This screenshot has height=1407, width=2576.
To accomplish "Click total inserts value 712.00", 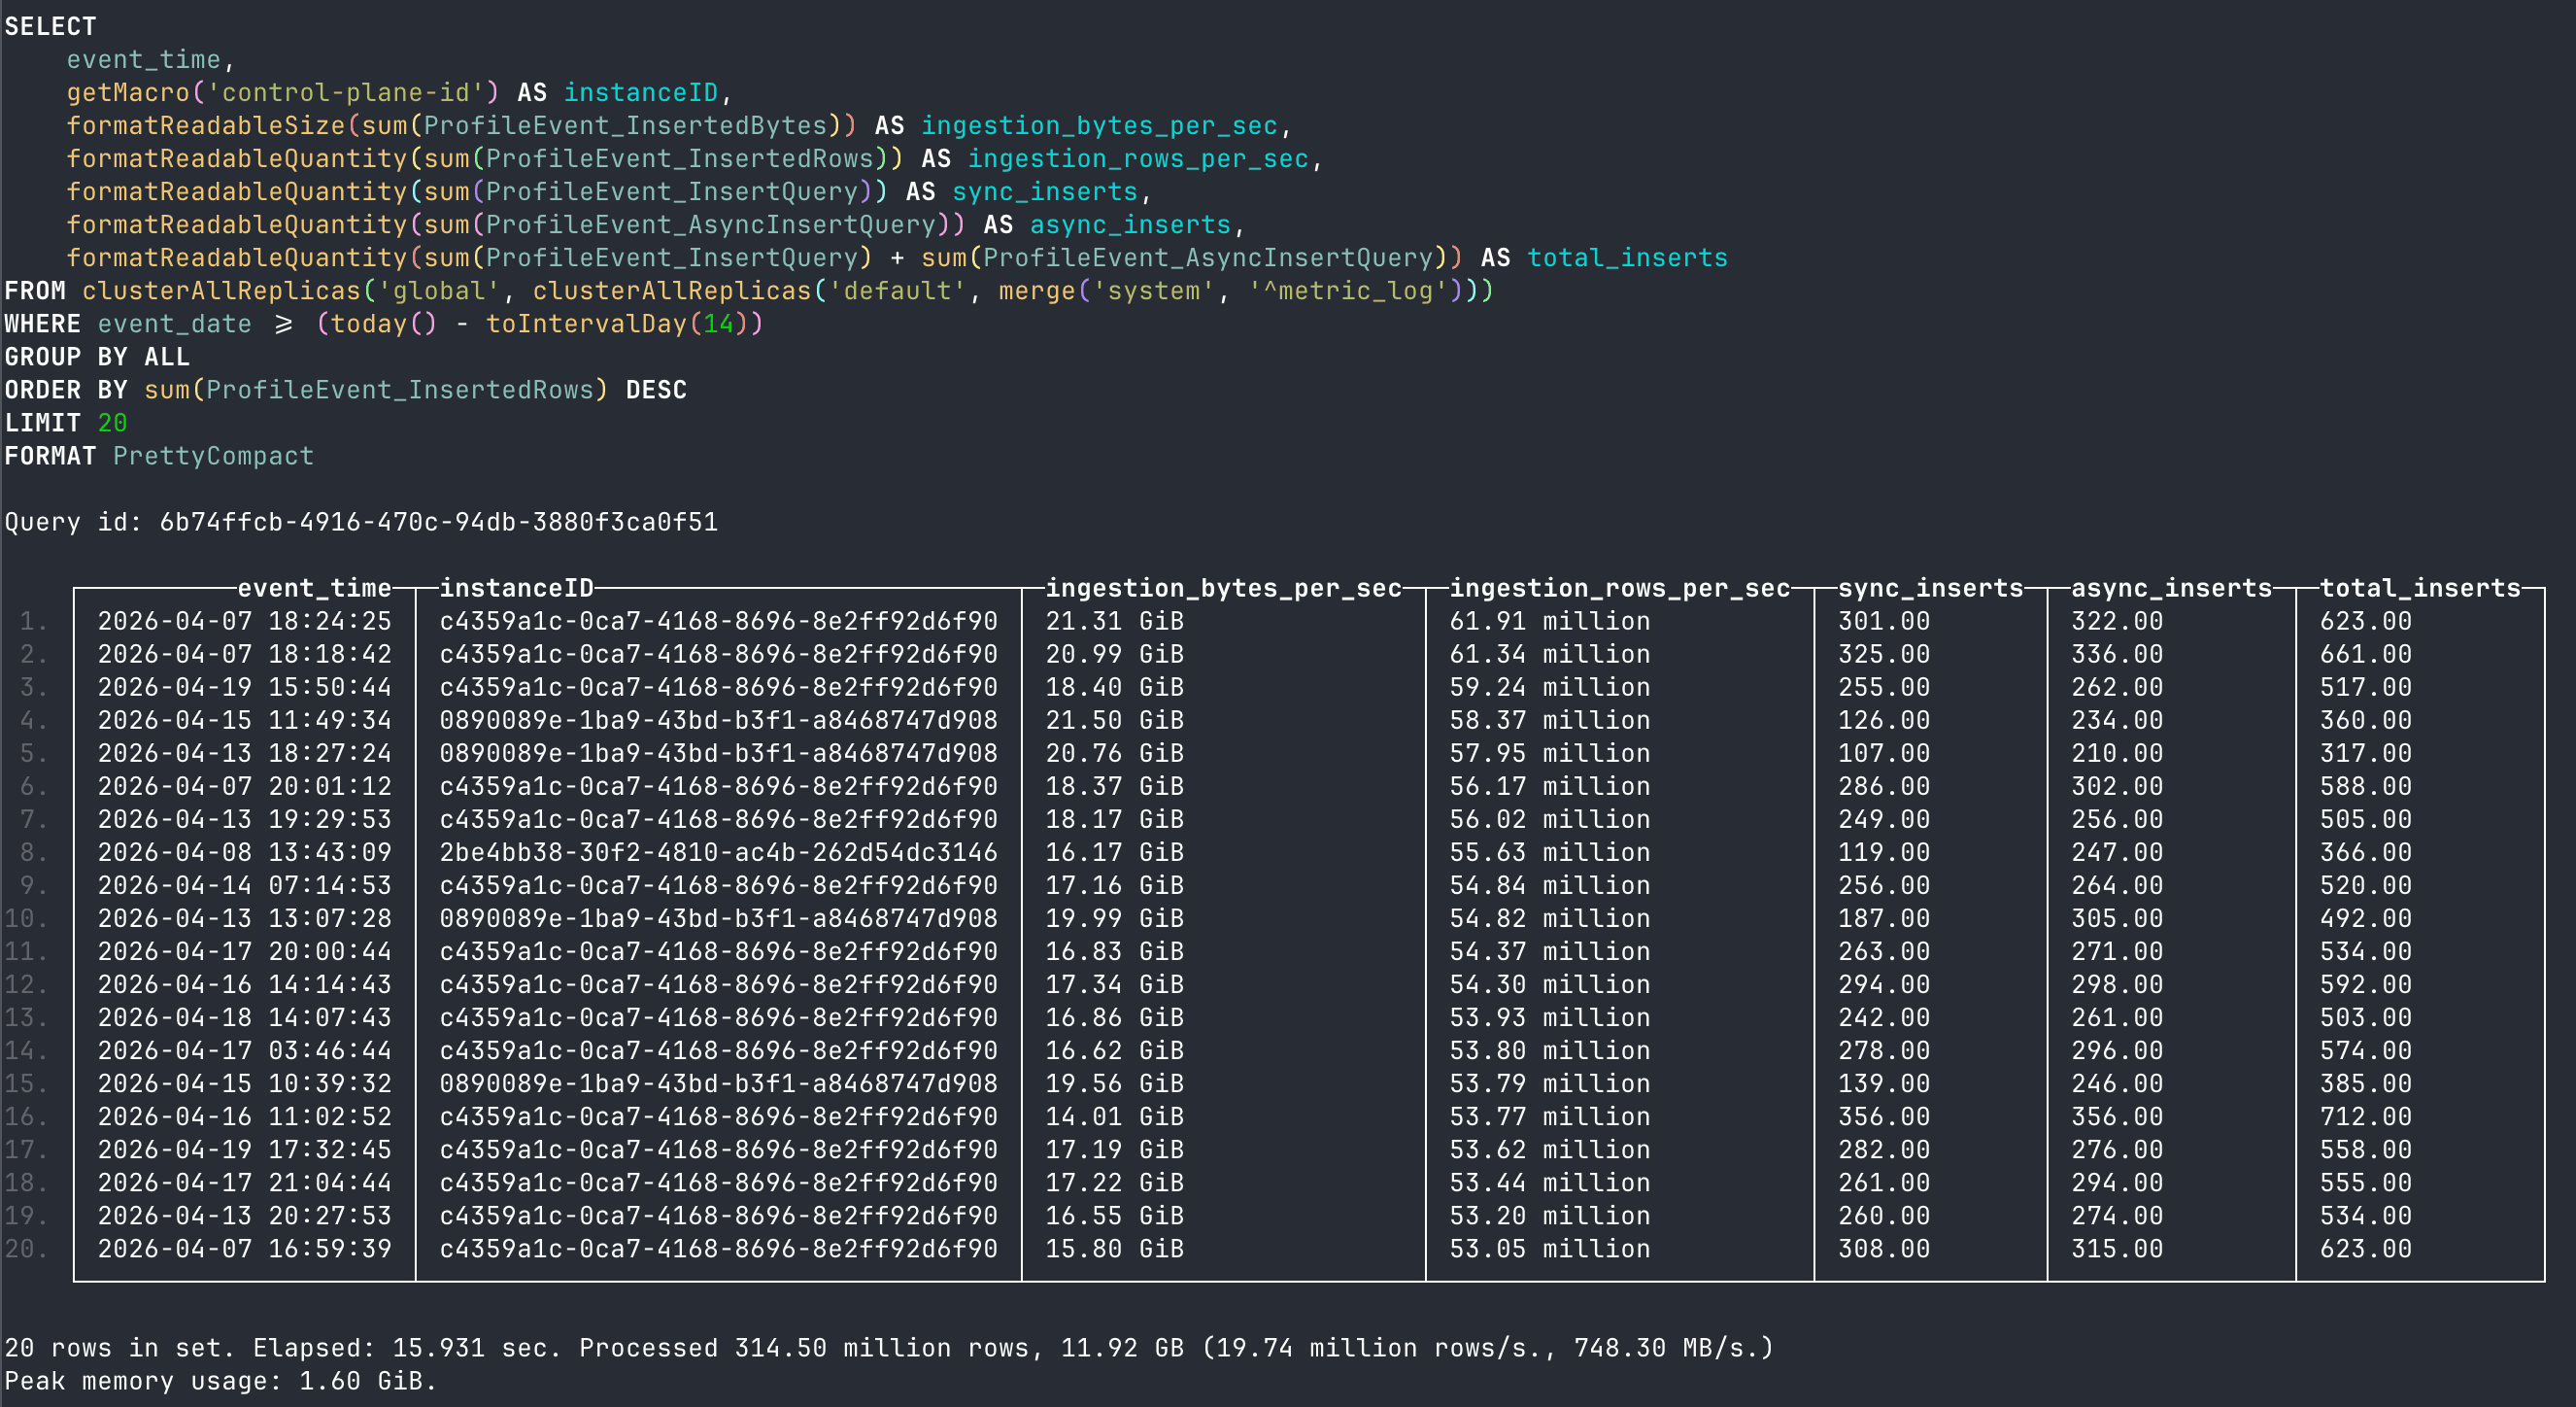I will [2365, 1116].
